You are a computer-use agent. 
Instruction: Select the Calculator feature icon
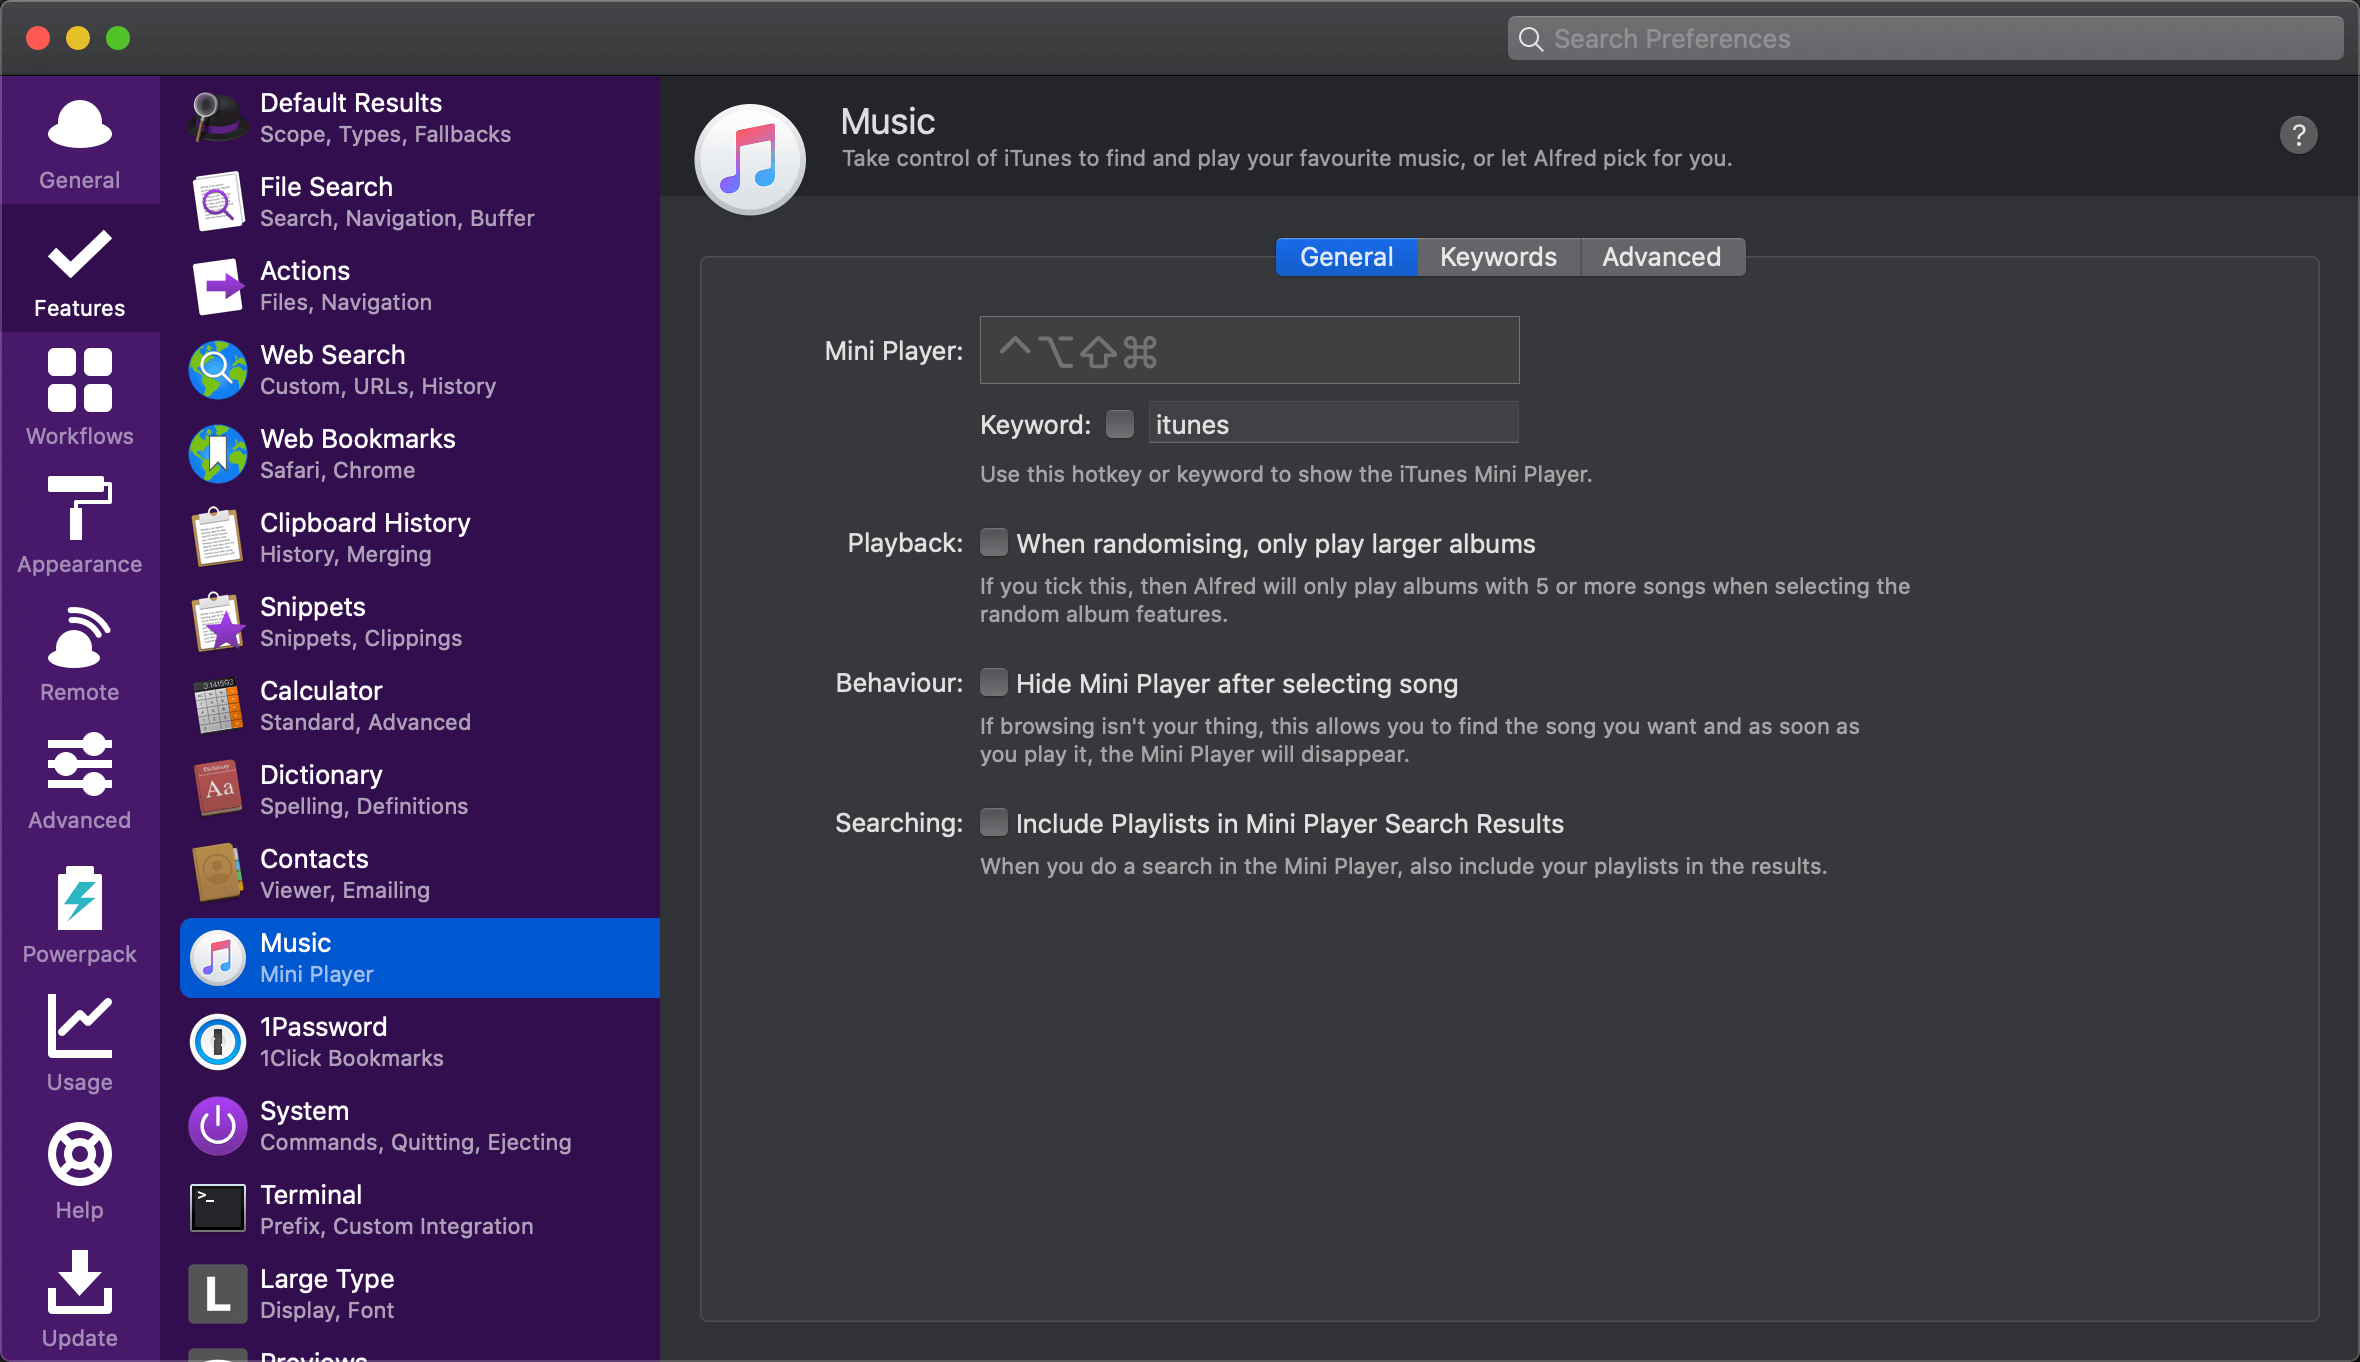coord(218,706)
